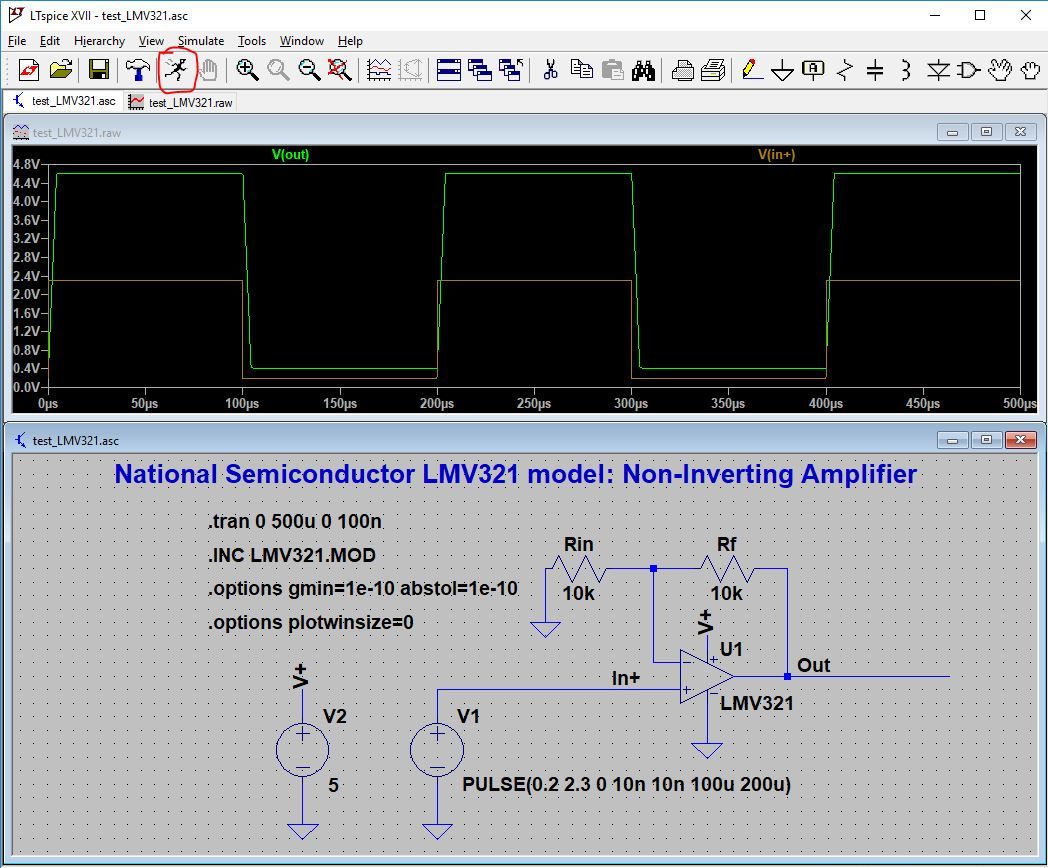Click the .options gmin abstol directive
Viewport: 1048px width, 868px height.
(363, 588)
